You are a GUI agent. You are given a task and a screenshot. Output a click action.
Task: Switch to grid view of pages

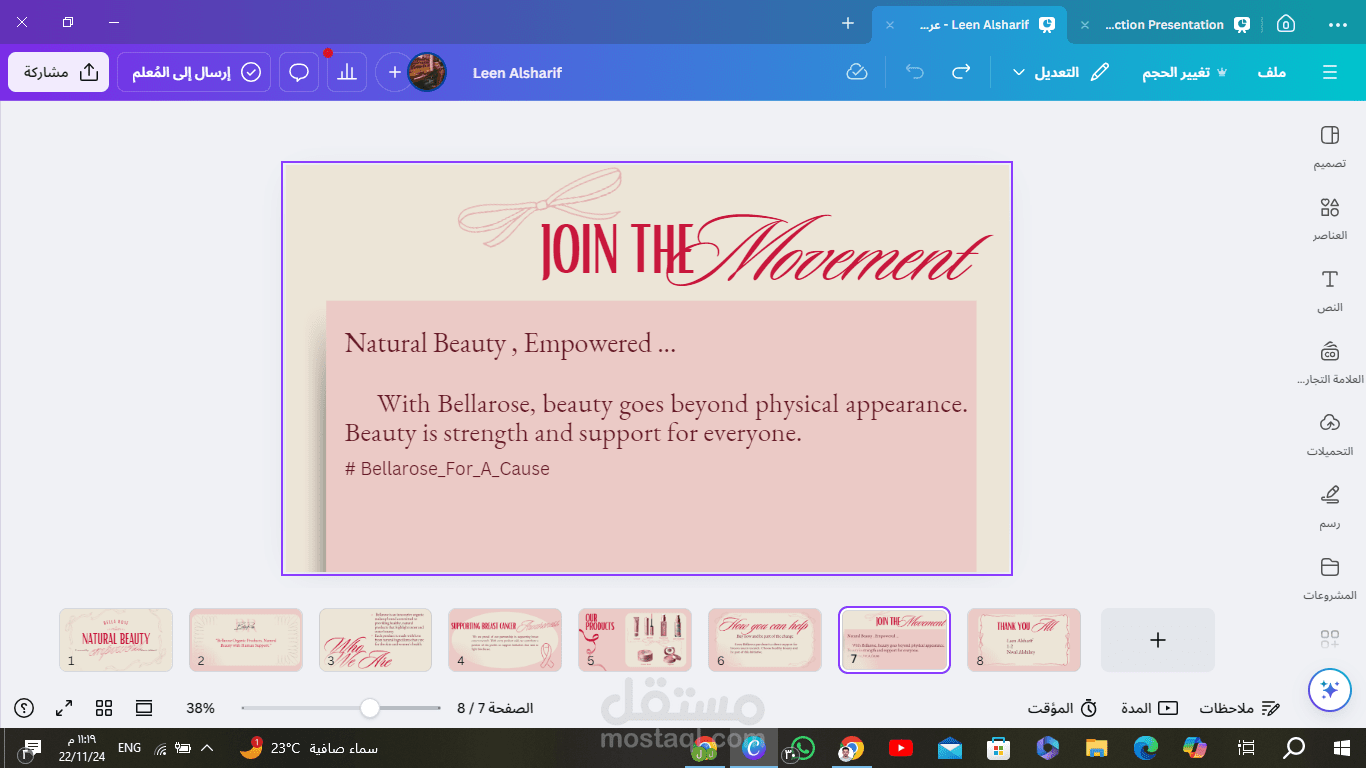tap(104, 708)
